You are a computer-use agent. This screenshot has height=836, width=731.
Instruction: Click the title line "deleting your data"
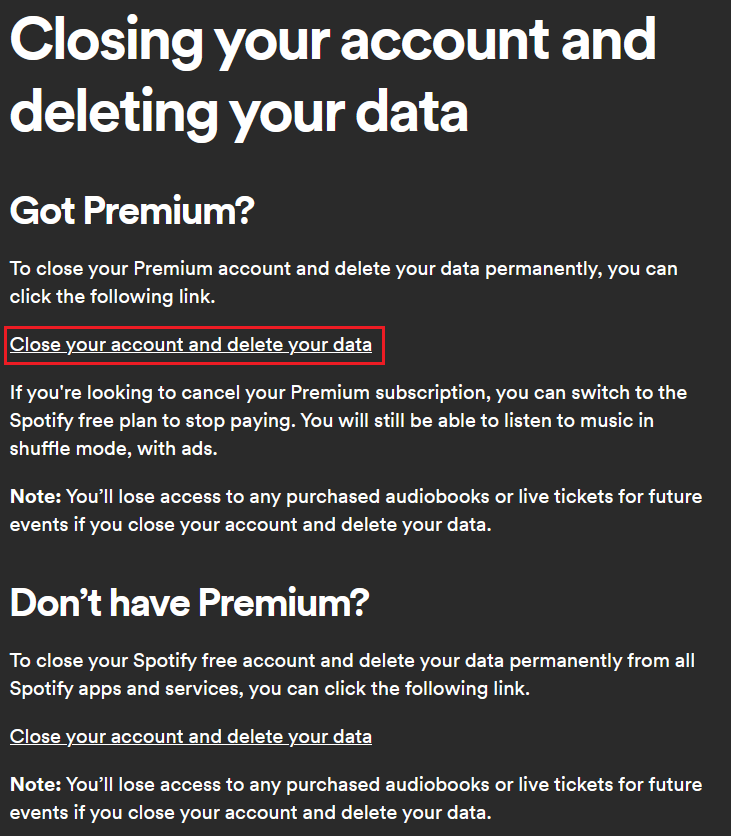(x=238, y=113)
